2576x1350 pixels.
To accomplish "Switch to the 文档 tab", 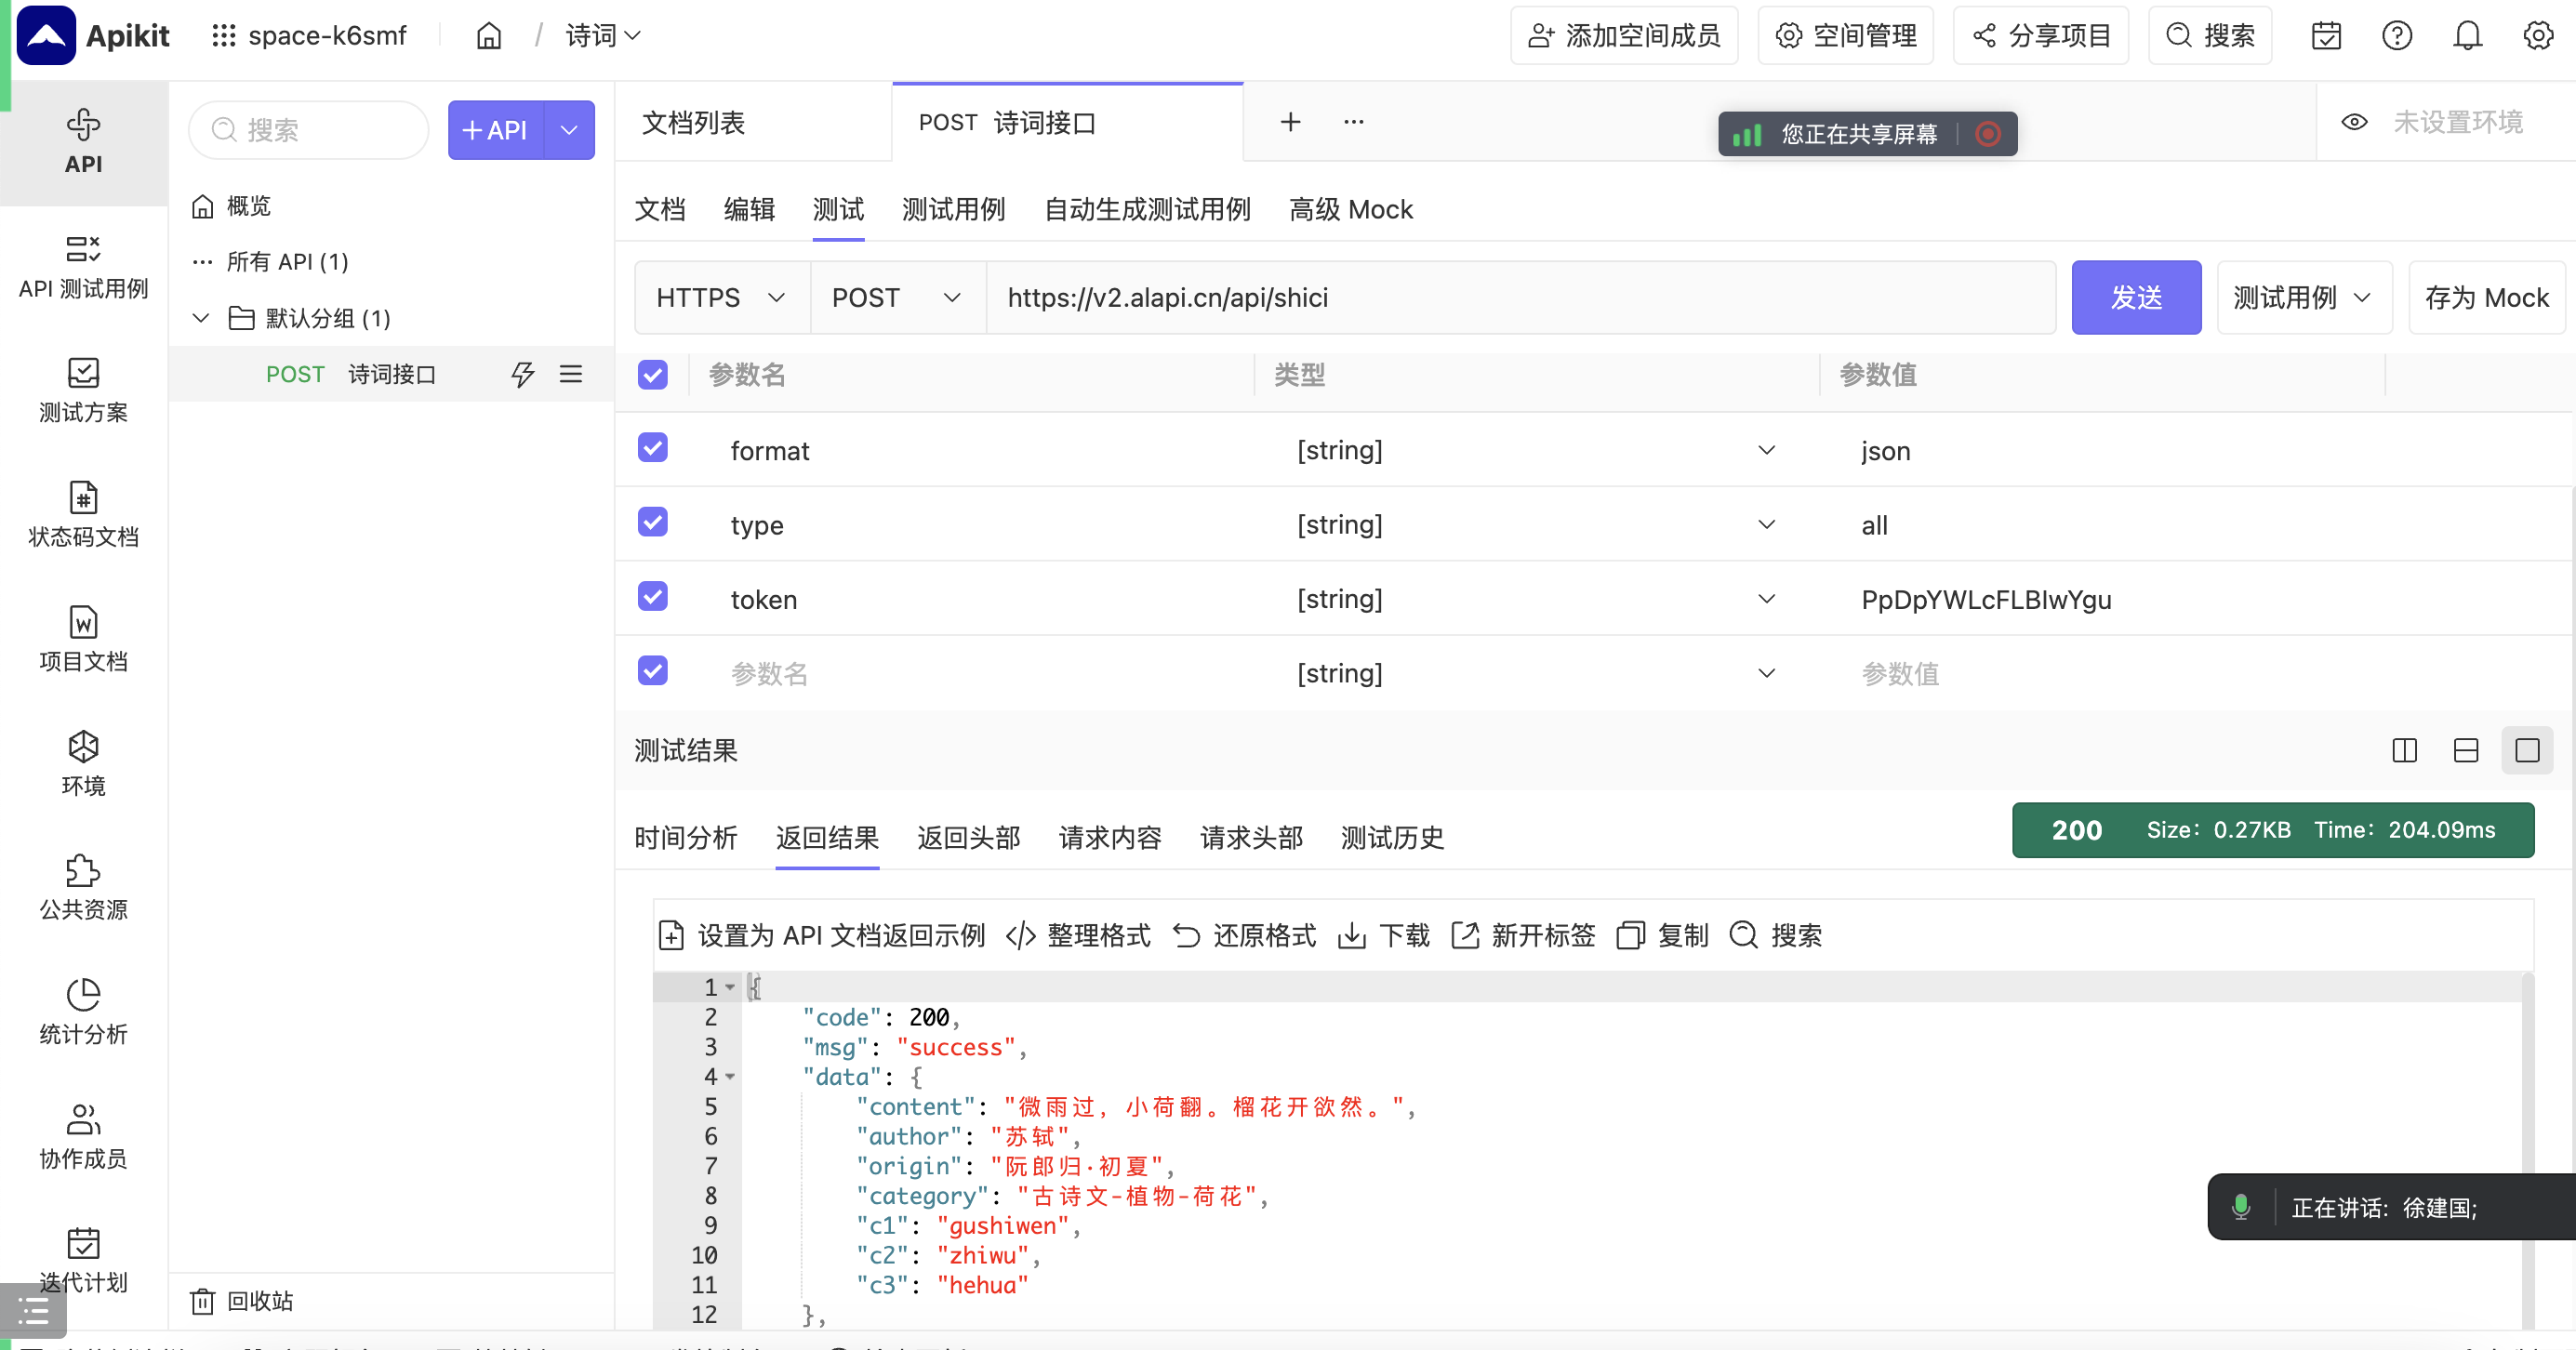I will (x=660, y=210).
